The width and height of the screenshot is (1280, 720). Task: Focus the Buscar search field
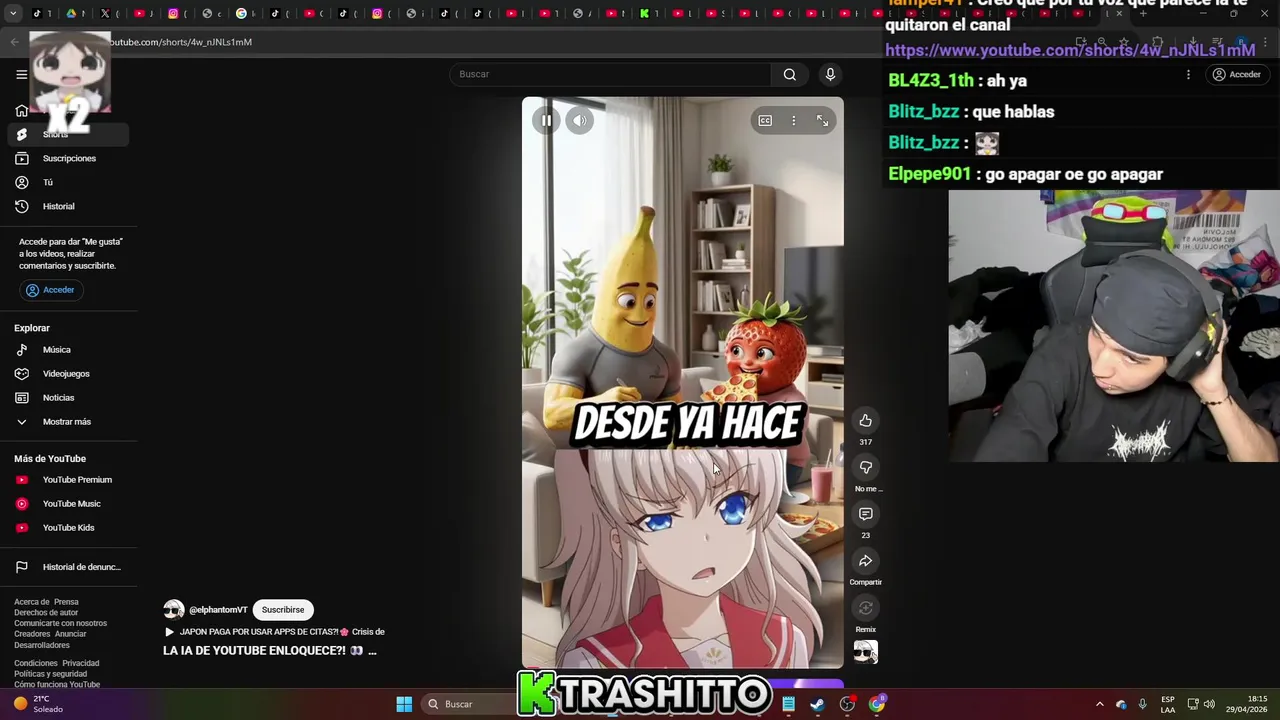tap(610, 74)
